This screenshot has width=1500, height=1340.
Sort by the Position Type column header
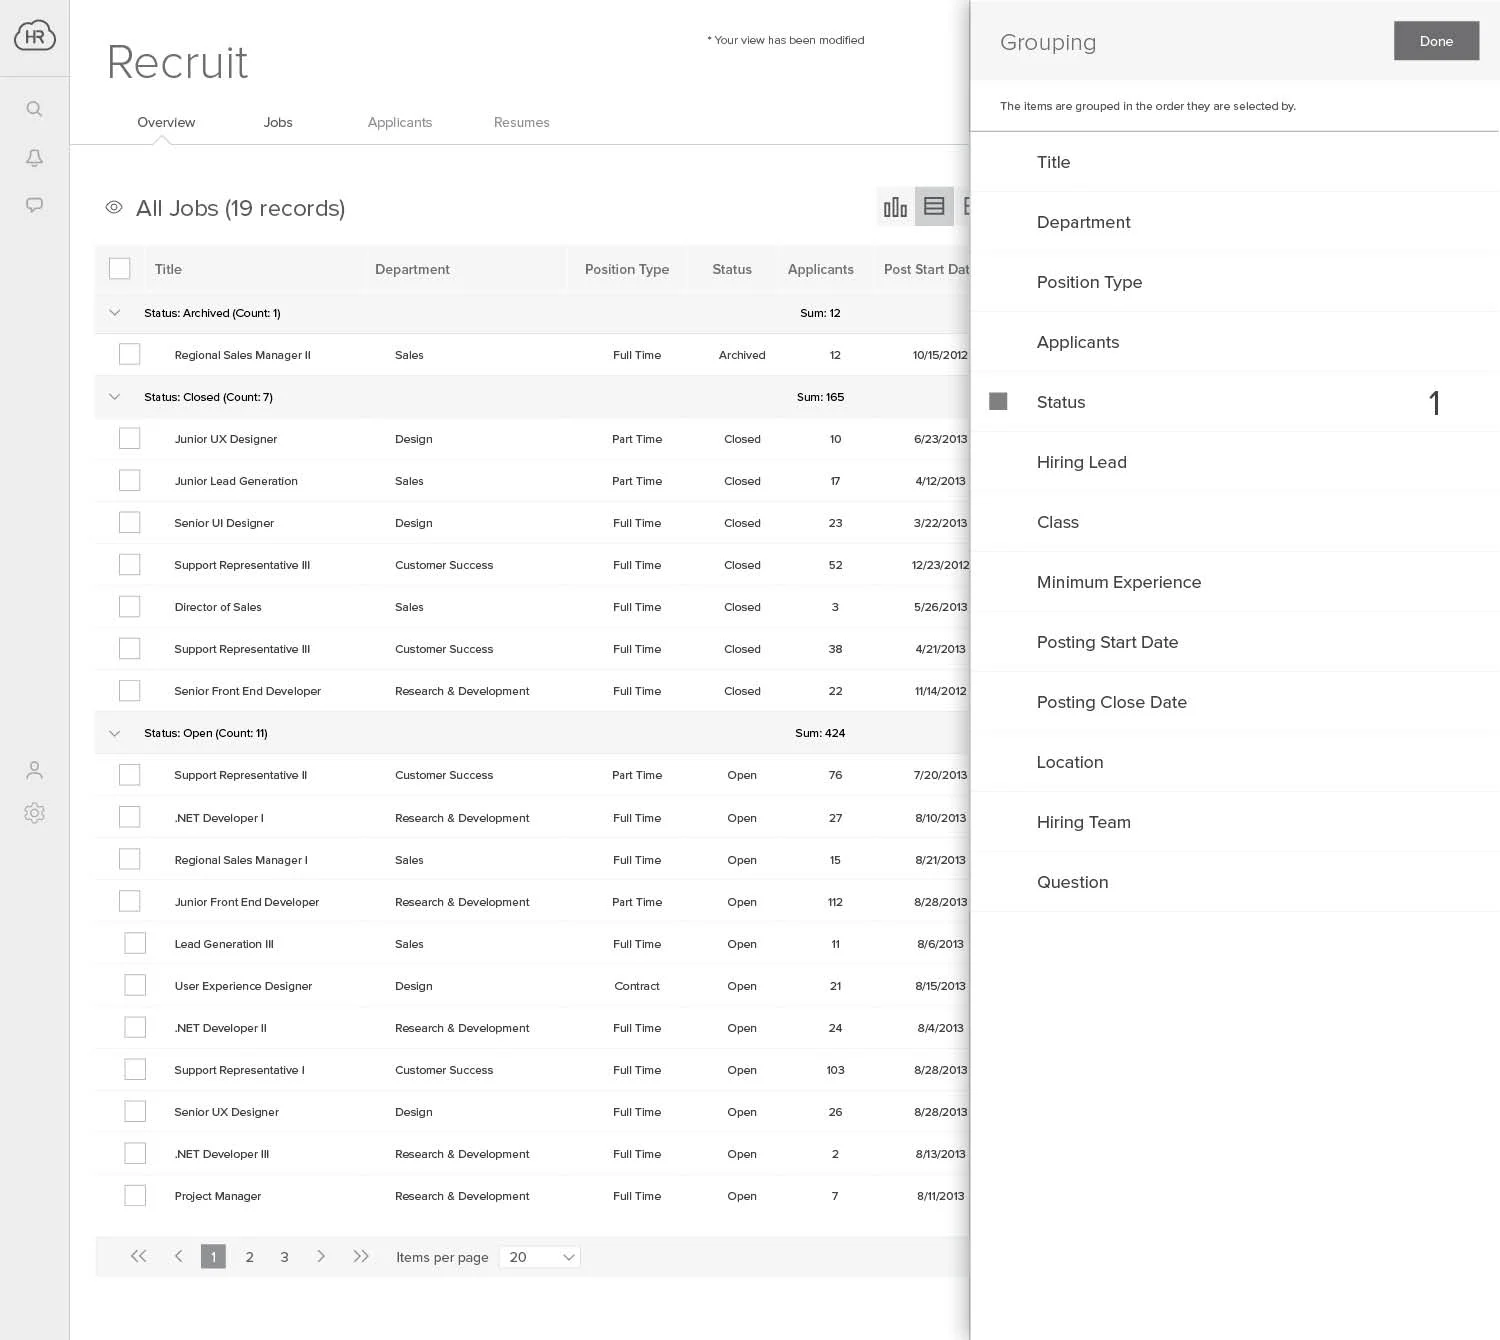[627, 269]
